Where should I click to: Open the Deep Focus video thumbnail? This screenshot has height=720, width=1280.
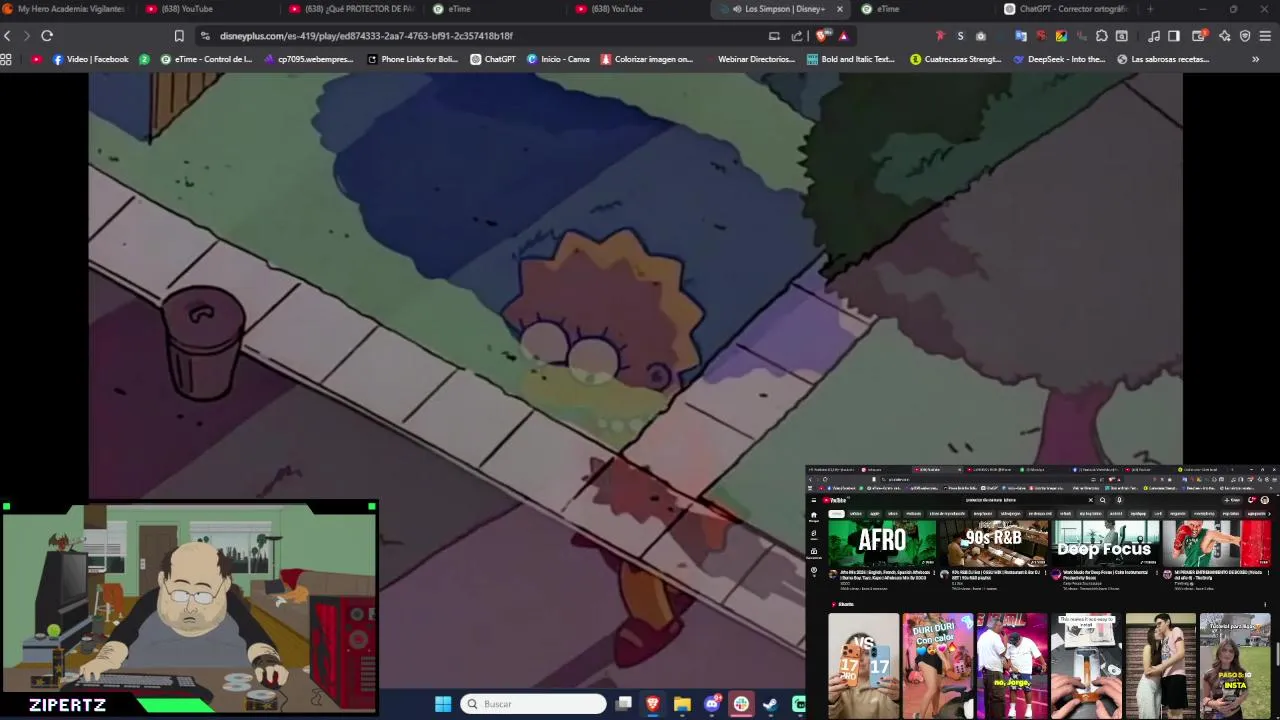pyautogui.click(x=1105, y=543)
